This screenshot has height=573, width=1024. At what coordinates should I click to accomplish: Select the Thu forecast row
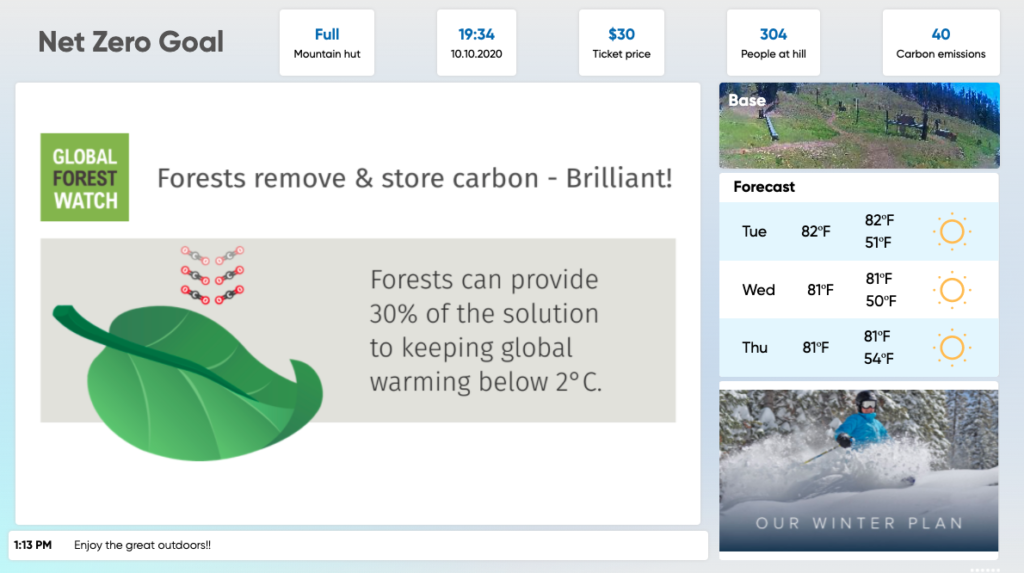859,348
